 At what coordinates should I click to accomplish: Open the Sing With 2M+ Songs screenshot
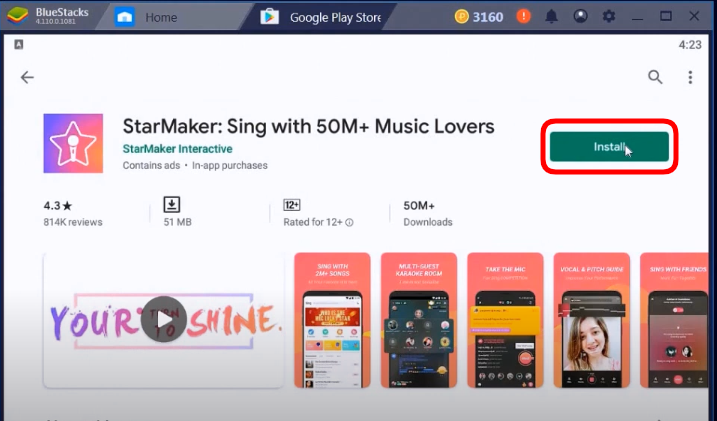tap(332, 320)
